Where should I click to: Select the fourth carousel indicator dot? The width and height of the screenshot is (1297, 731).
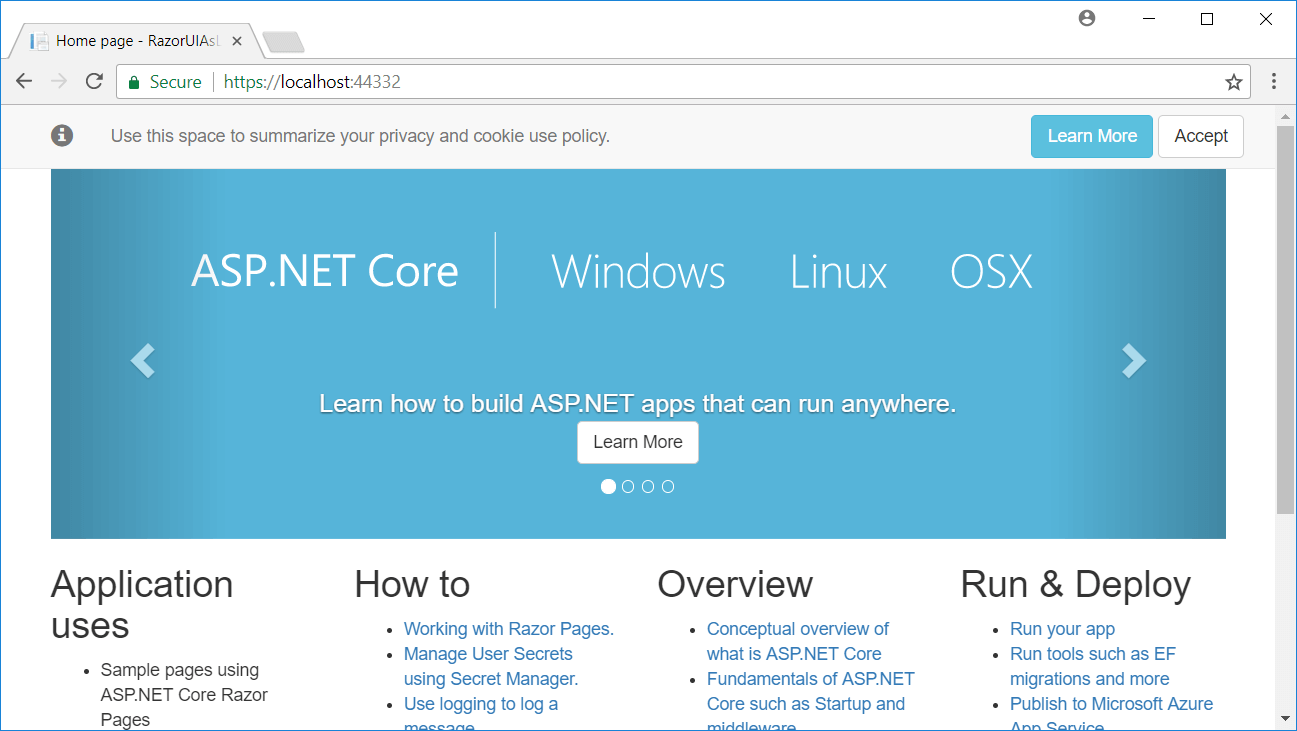(668, 487)
